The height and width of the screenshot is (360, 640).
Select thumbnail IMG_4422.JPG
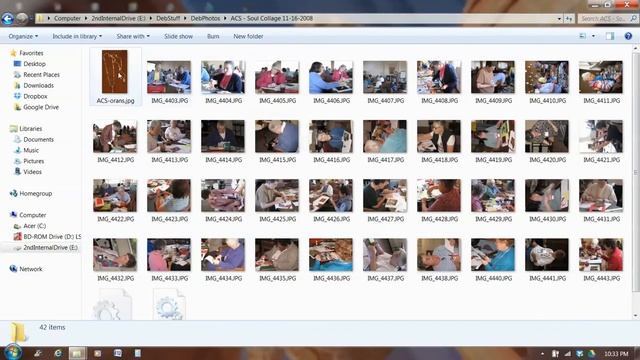115,196
